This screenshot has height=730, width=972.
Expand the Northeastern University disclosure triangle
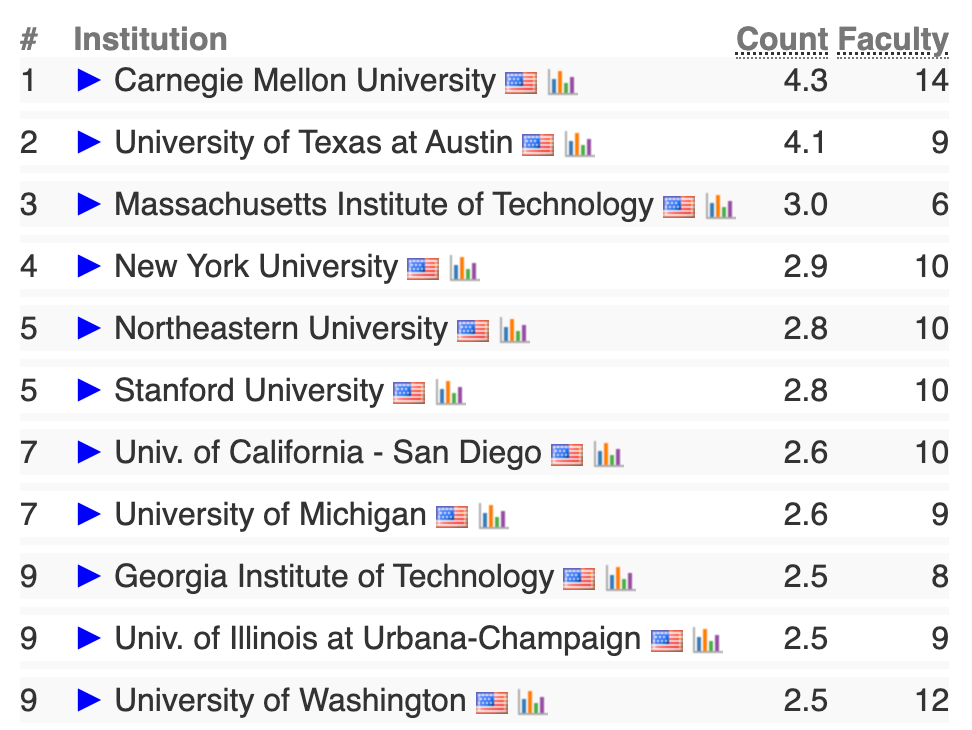[89, 328]
